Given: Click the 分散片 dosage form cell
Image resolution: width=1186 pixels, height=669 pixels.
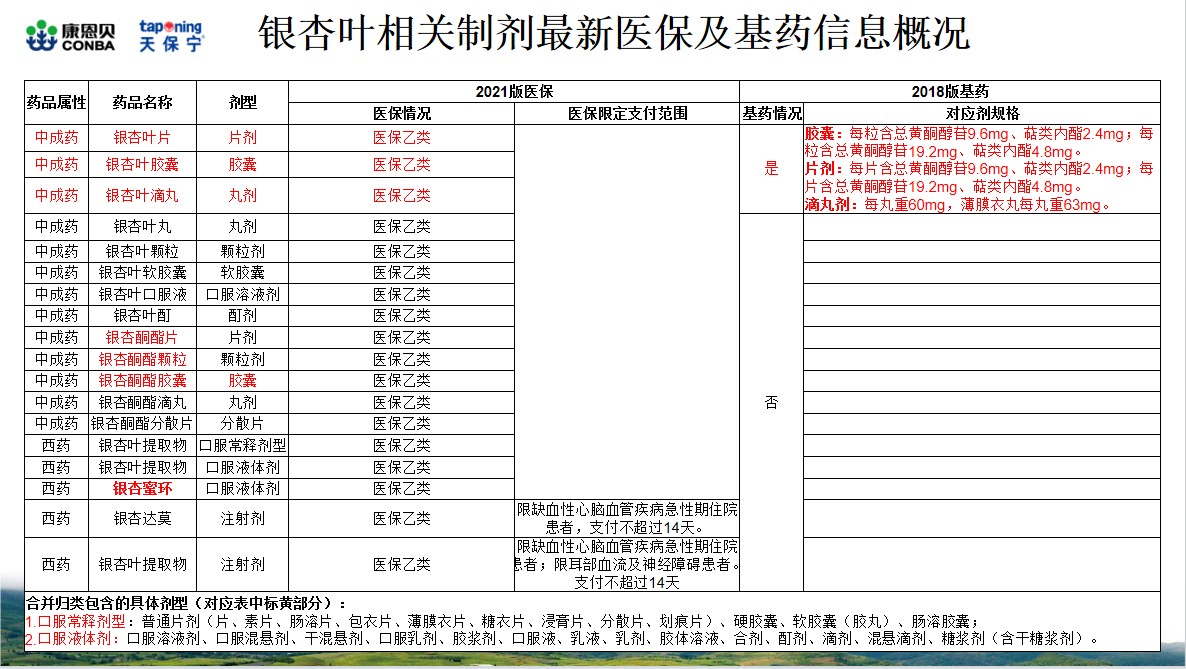Looking at the screenshot, I should pyautogui.click(x=243, y=424).
